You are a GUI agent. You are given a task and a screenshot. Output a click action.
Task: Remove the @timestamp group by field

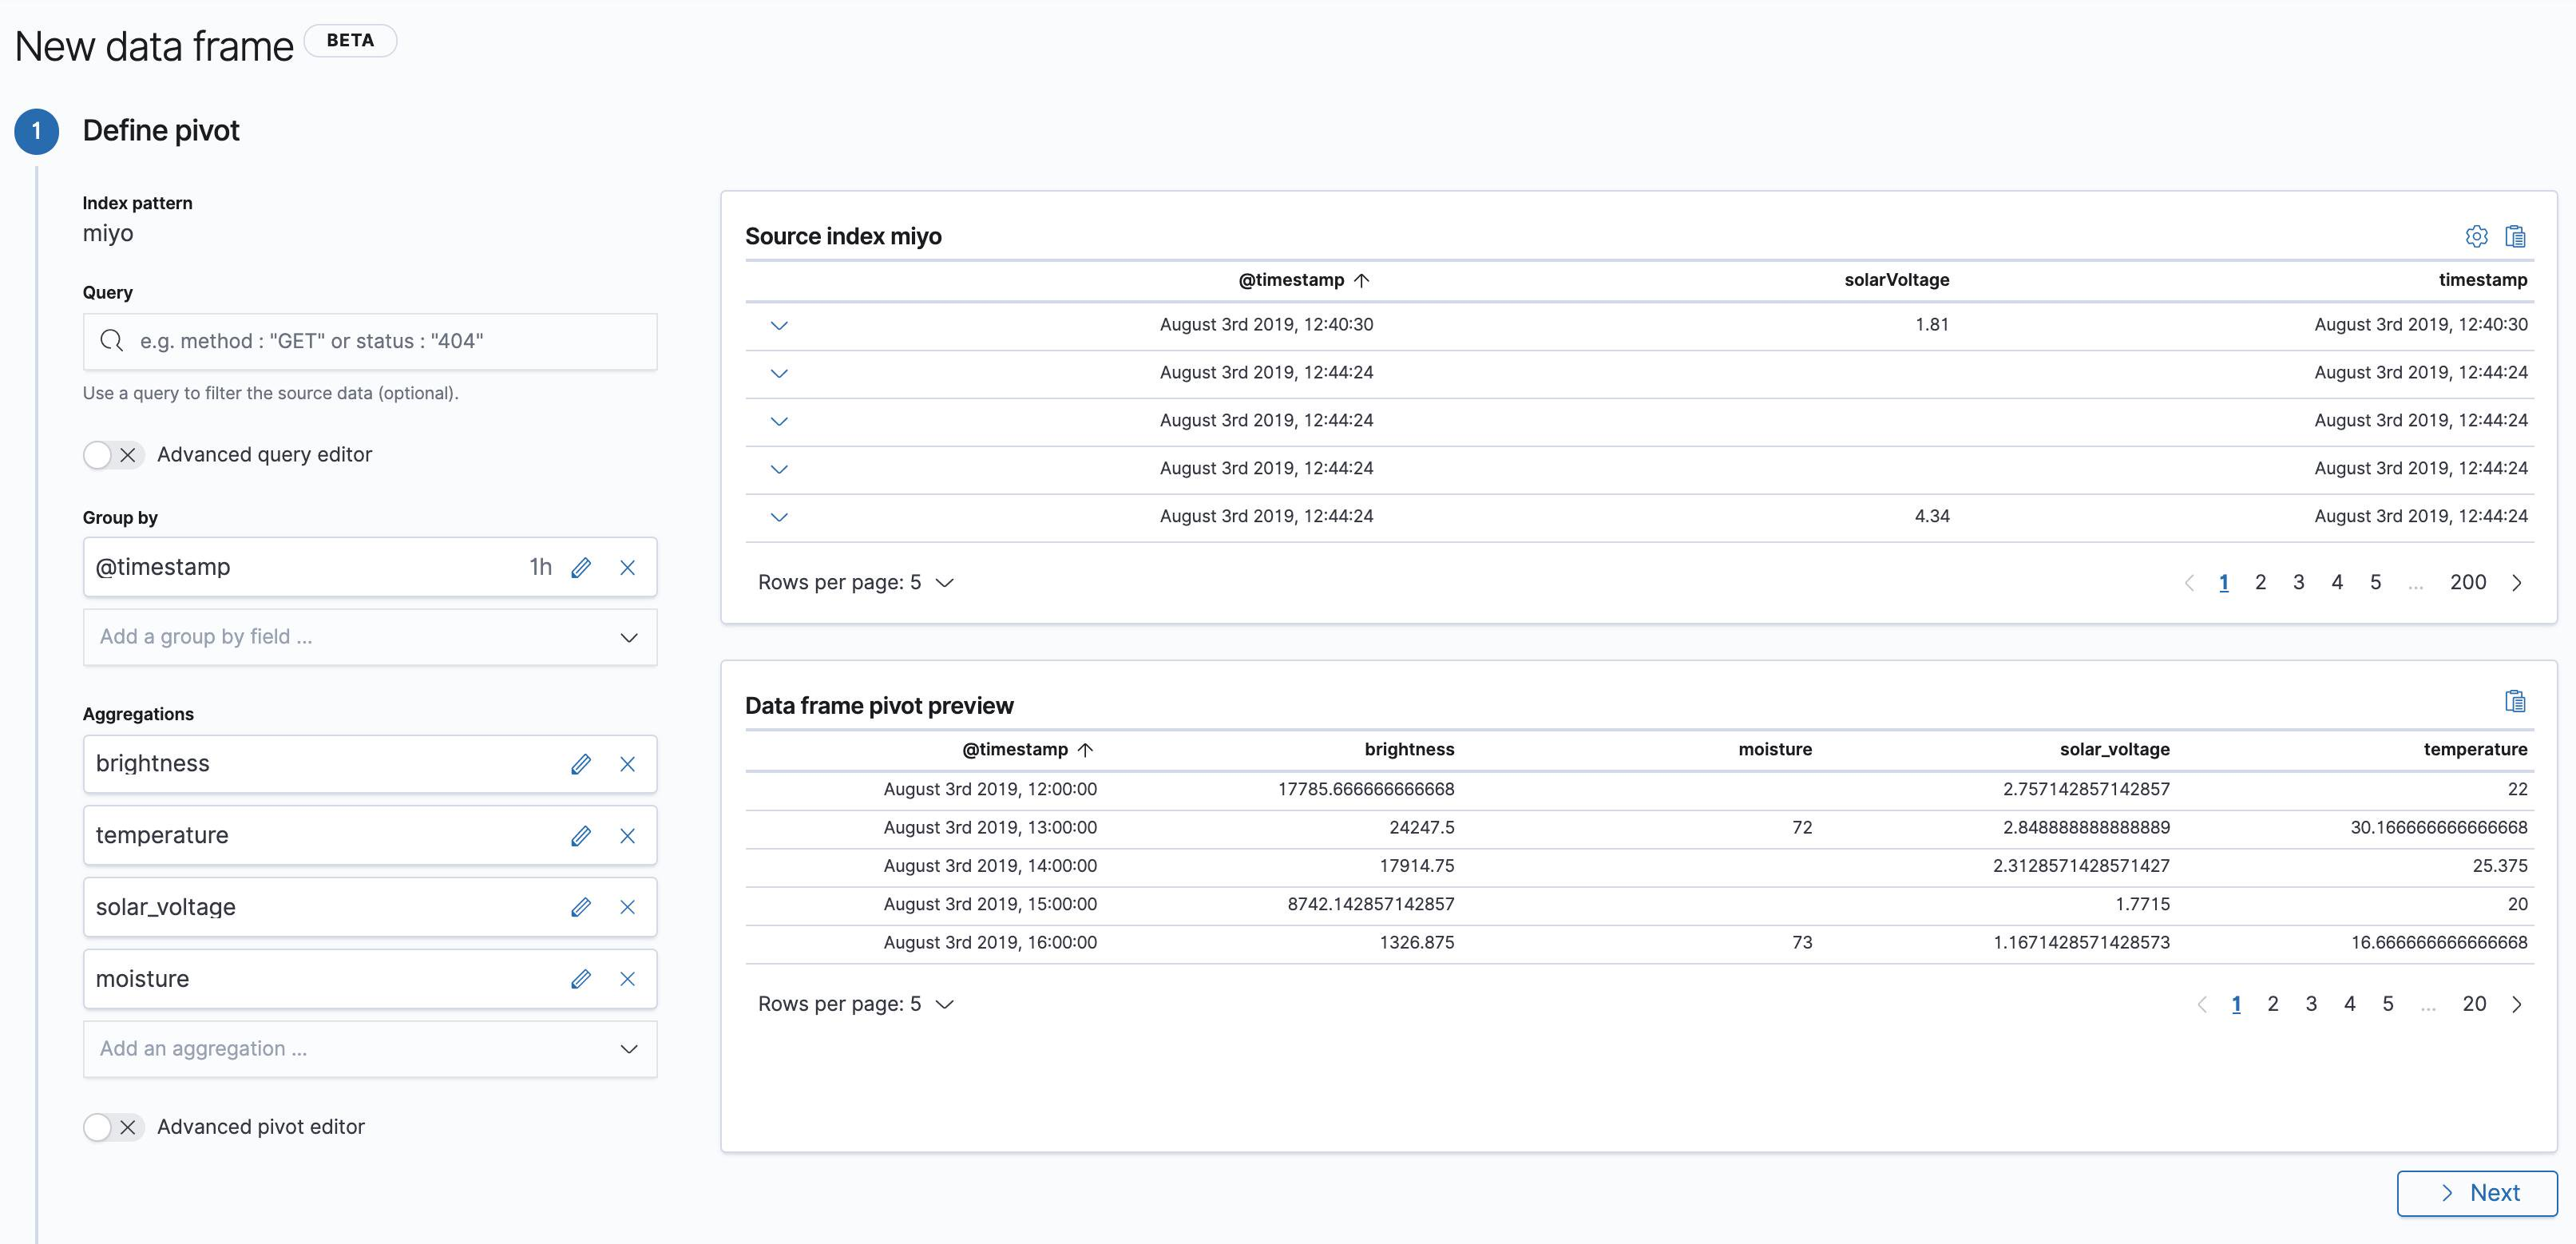coord(627,568)
